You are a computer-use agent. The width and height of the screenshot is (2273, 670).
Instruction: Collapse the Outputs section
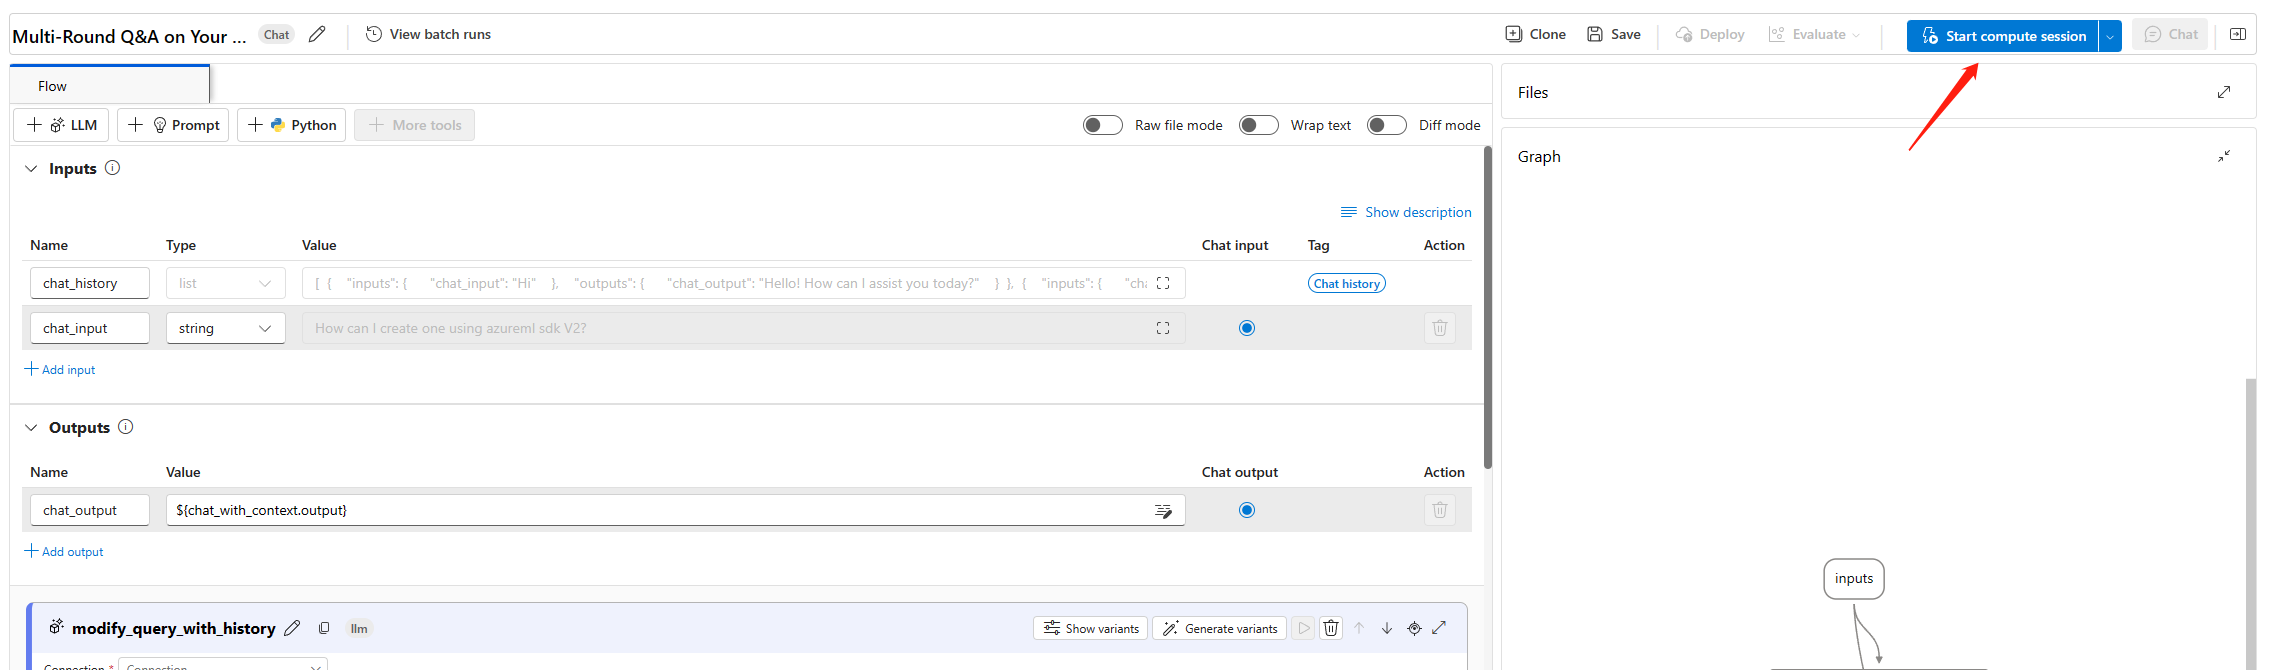tap(31, 427)
